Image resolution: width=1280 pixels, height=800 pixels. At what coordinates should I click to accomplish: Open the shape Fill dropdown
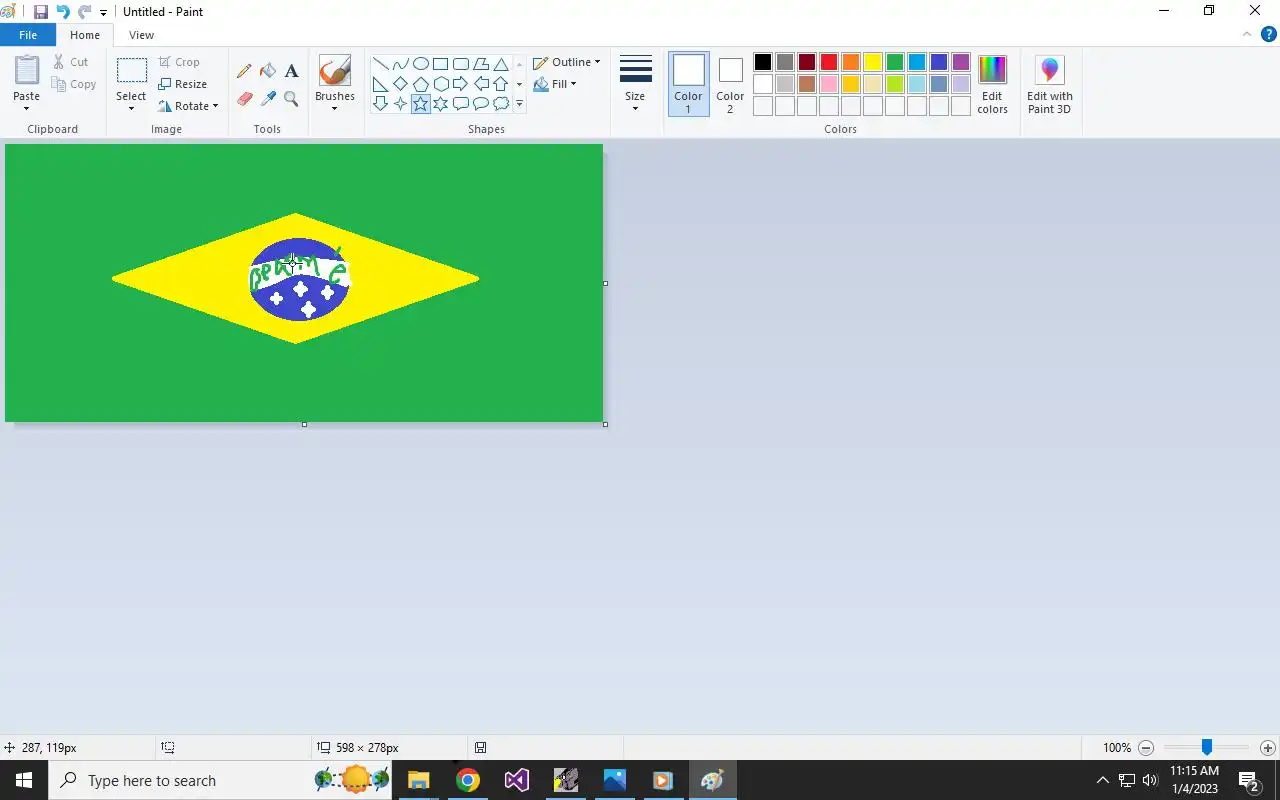(x=555, y=84)
